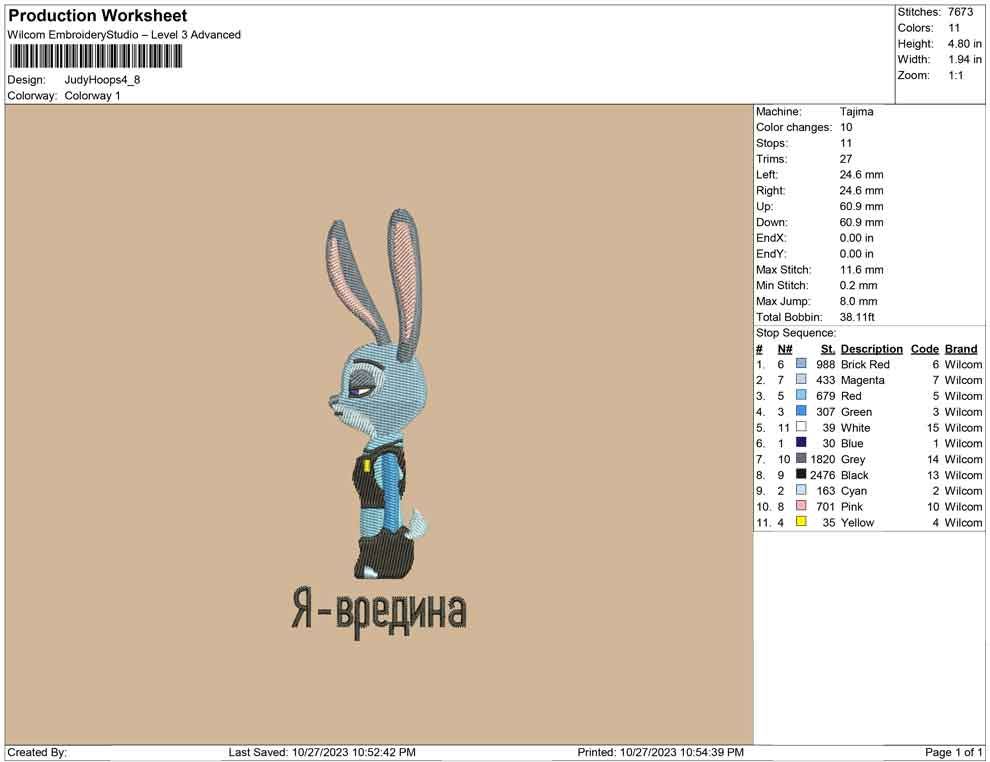Click the Description column header
The image size is (990, 762).
(x=871, y=349)
